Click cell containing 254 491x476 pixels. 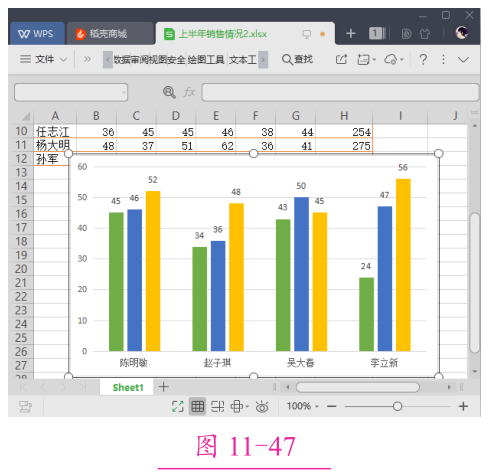344,132
